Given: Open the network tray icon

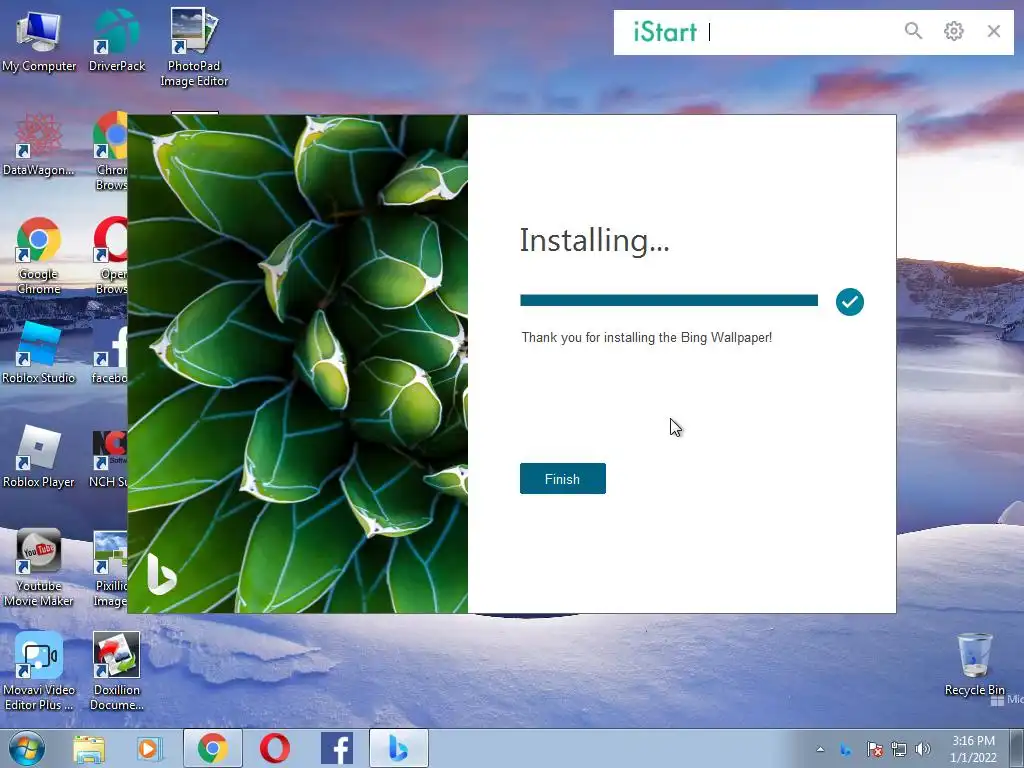Looking at the screenshot, I should pos(899,749).
